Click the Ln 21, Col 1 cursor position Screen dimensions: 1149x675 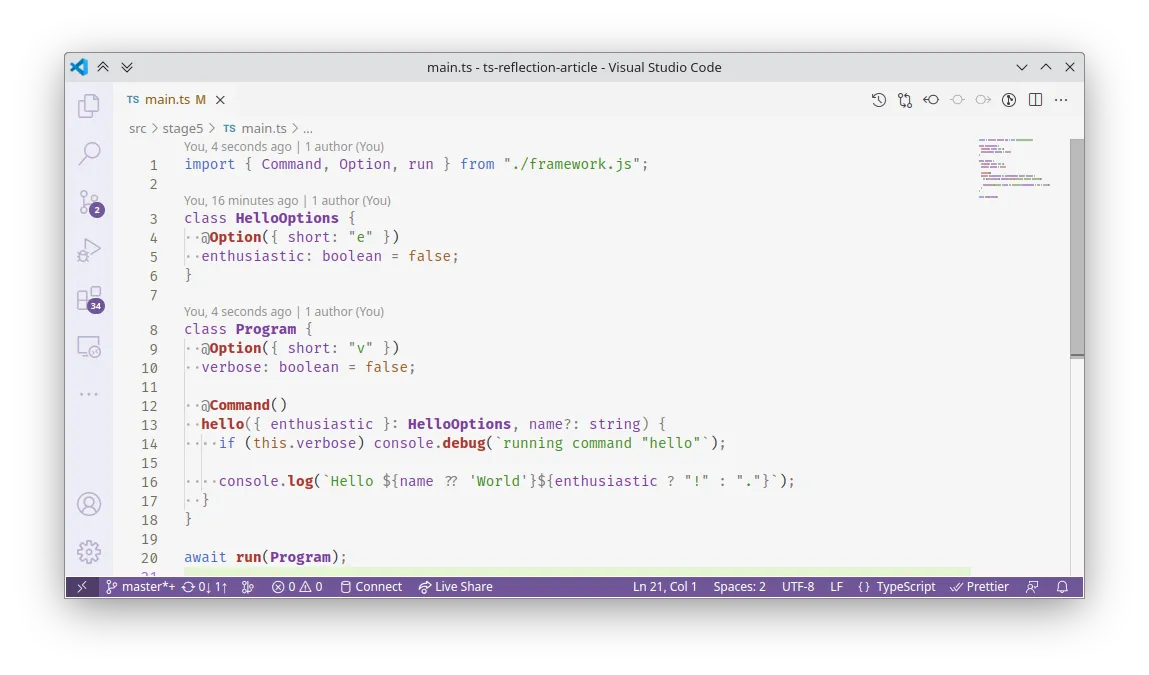(665, 587)
